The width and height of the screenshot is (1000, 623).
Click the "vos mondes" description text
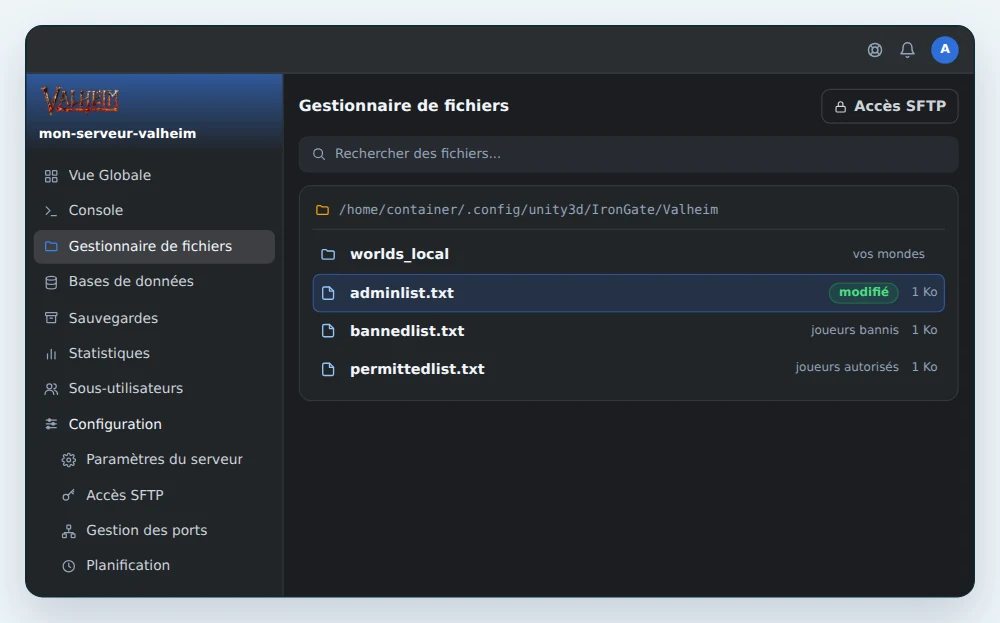point(888,254)
